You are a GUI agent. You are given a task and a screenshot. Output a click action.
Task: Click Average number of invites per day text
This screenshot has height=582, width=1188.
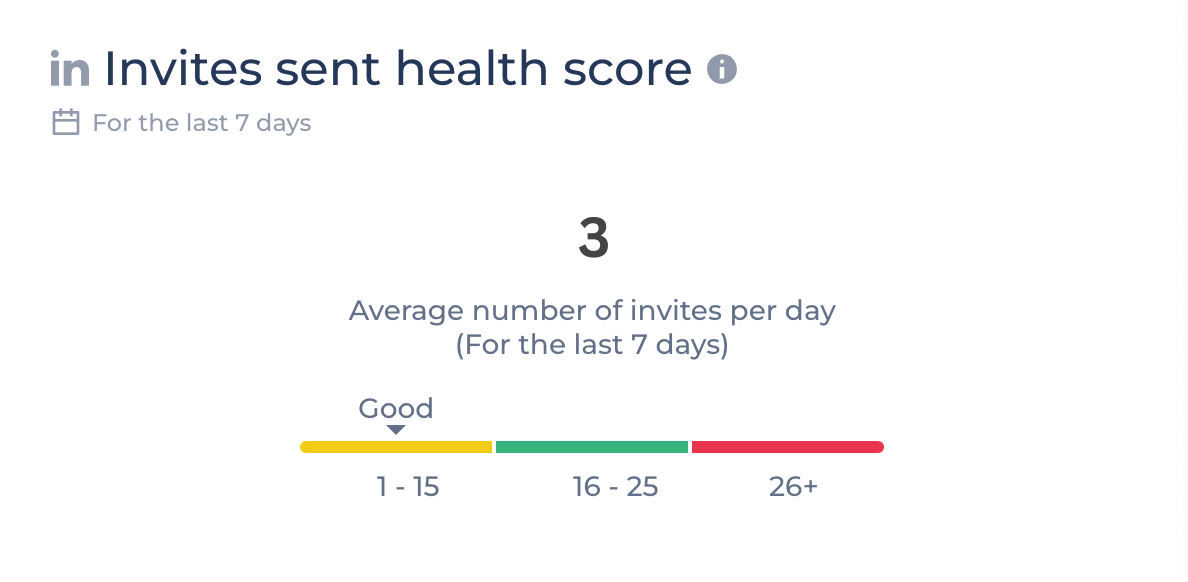coord(592,311)
